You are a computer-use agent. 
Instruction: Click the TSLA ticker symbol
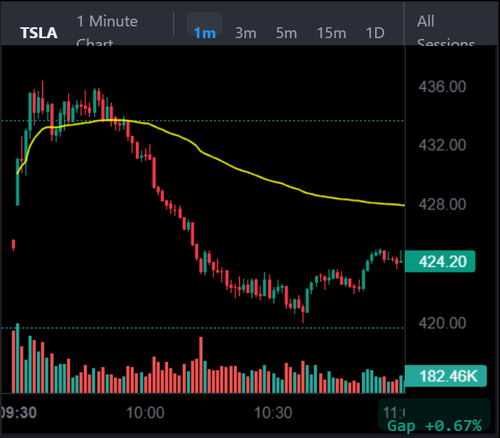(x=39, y=33)
